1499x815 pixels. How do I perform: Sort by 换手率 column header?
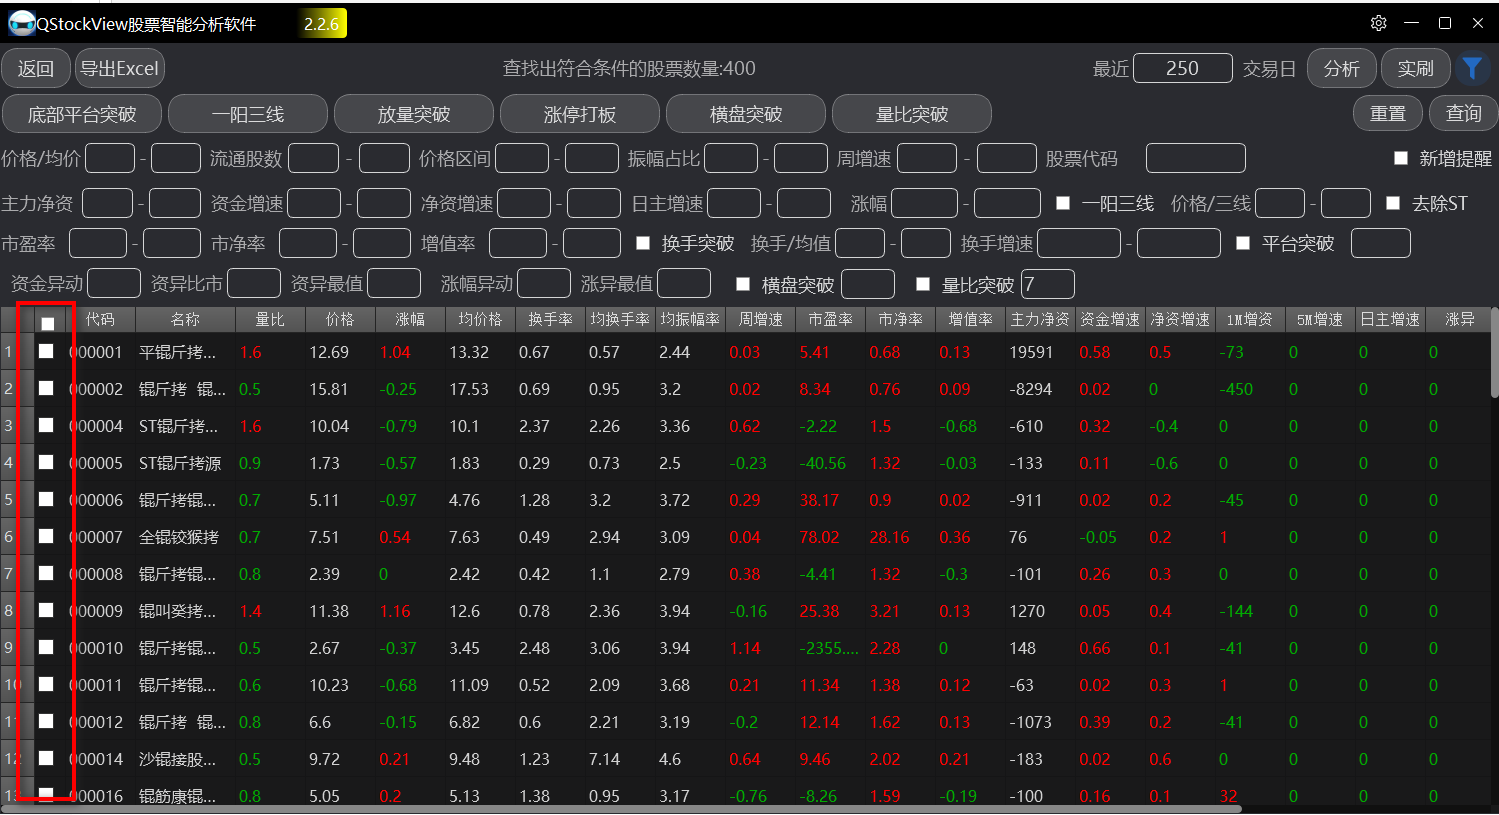click(x=550, y=319)
